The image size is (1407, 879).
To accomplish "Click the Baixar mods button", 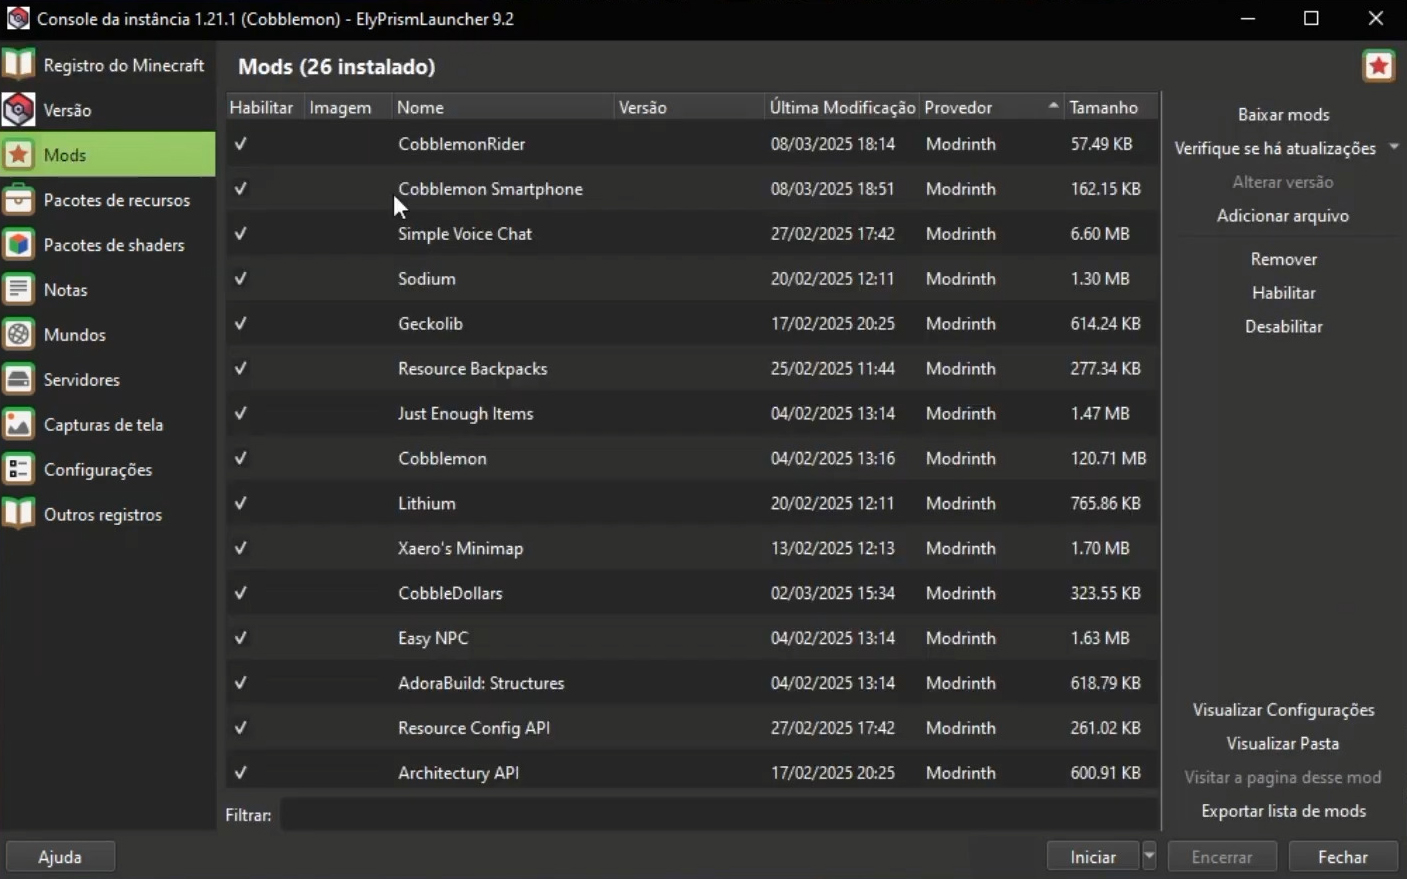I will click(1283, 114).
